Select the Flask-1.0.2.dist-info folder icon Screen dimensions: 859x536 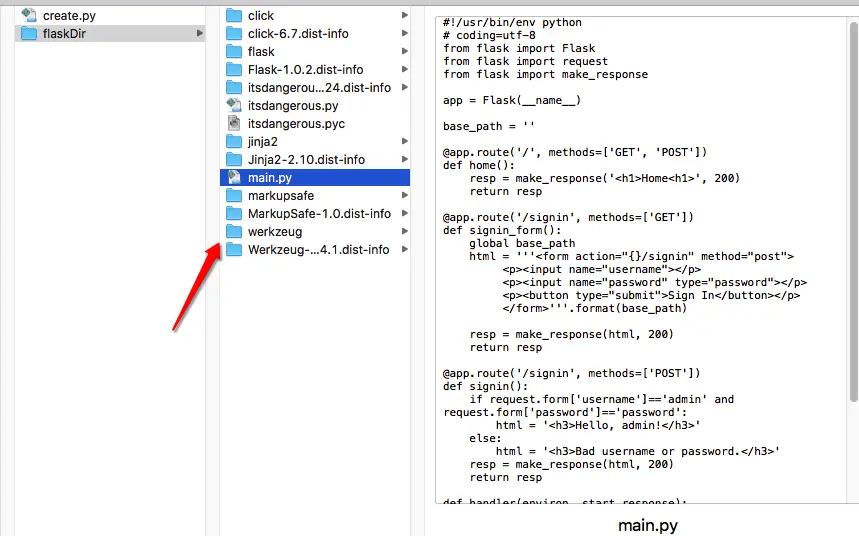click(234, 70)
